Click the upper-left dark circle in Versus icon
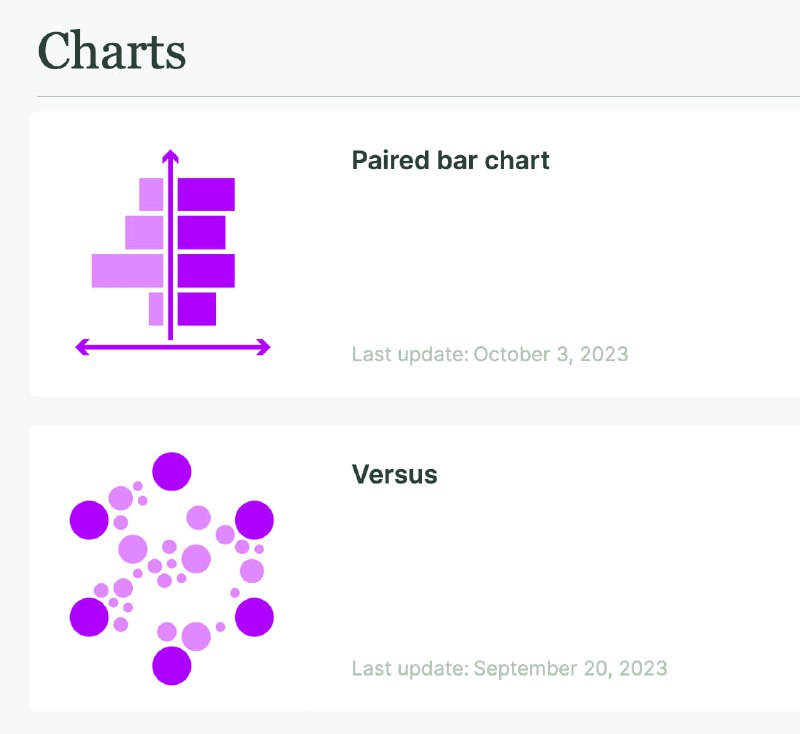 pyautogui.click(x=89, y=520)
